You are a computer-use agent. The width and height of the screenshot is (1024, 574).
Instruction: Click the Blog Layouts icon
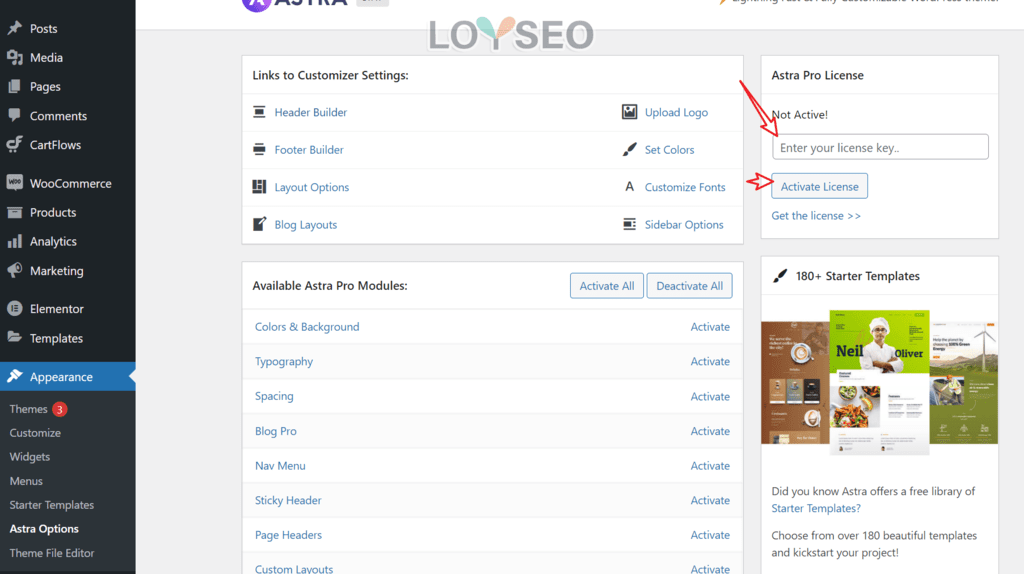(259, 224)
